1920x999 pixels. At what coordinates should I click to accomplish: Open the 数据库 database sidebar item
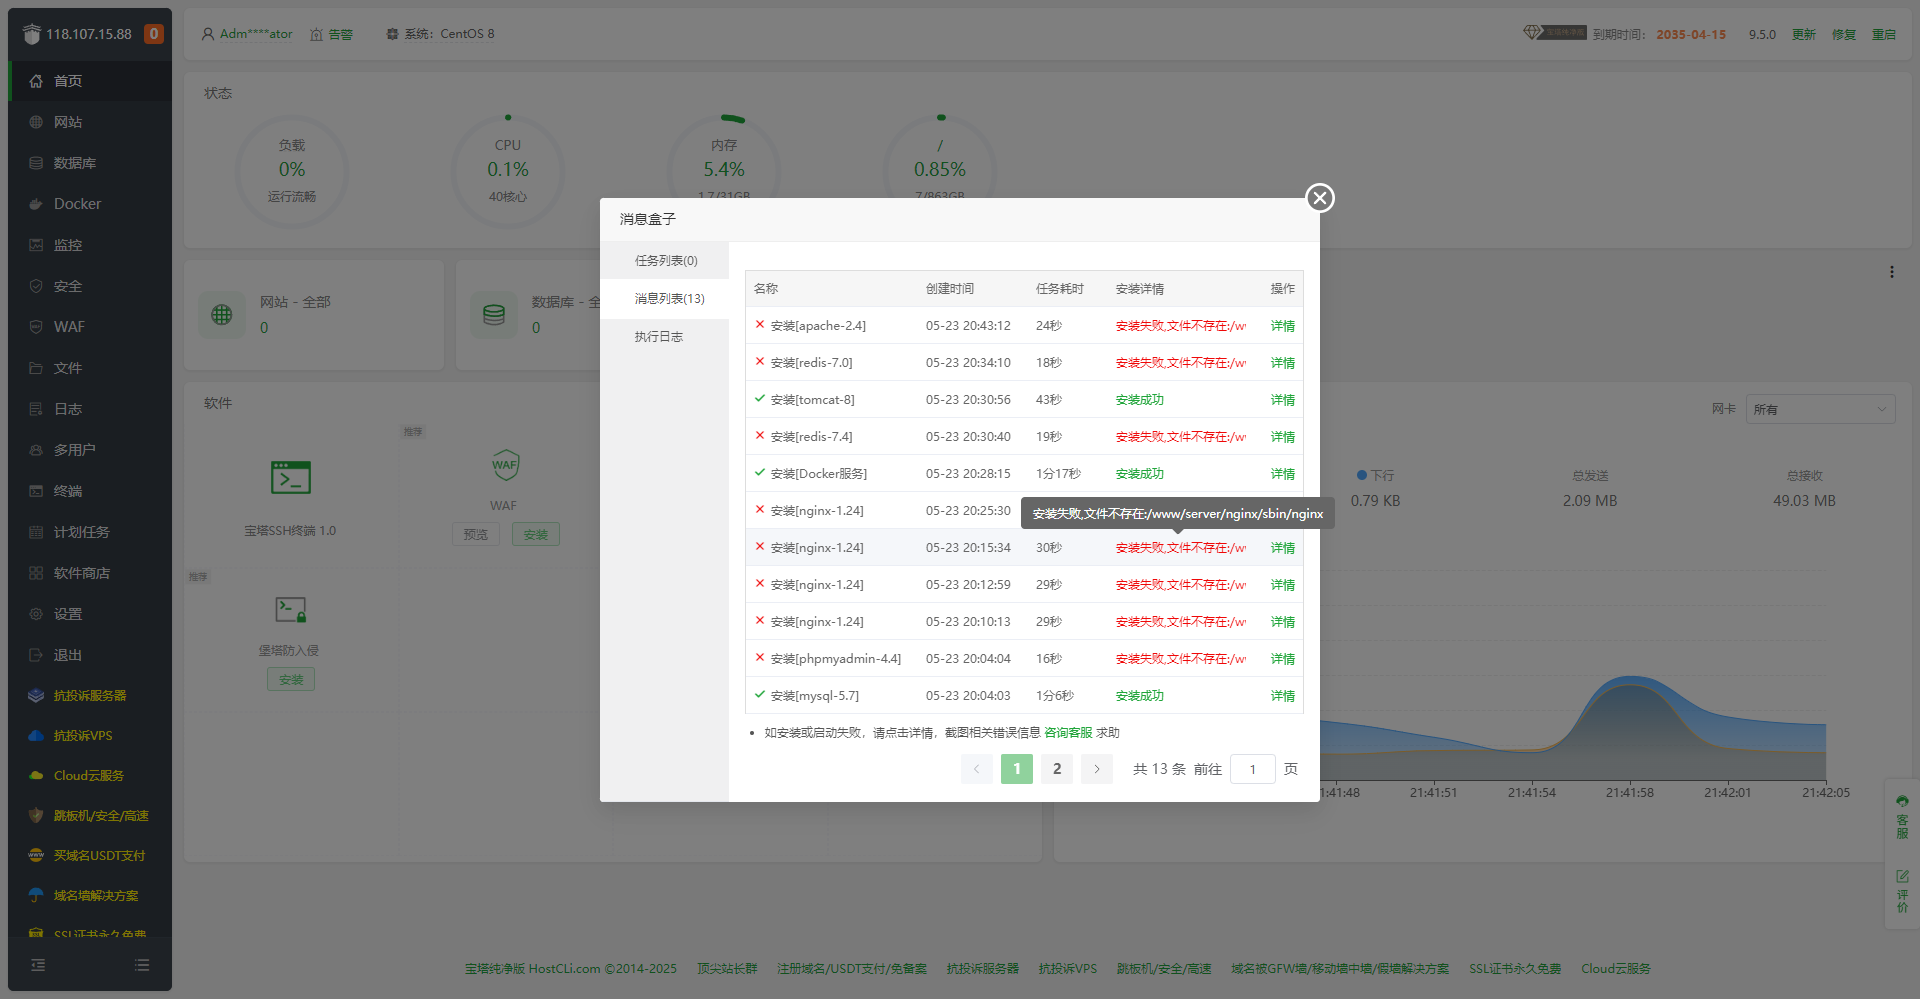[x=90, y=163]
